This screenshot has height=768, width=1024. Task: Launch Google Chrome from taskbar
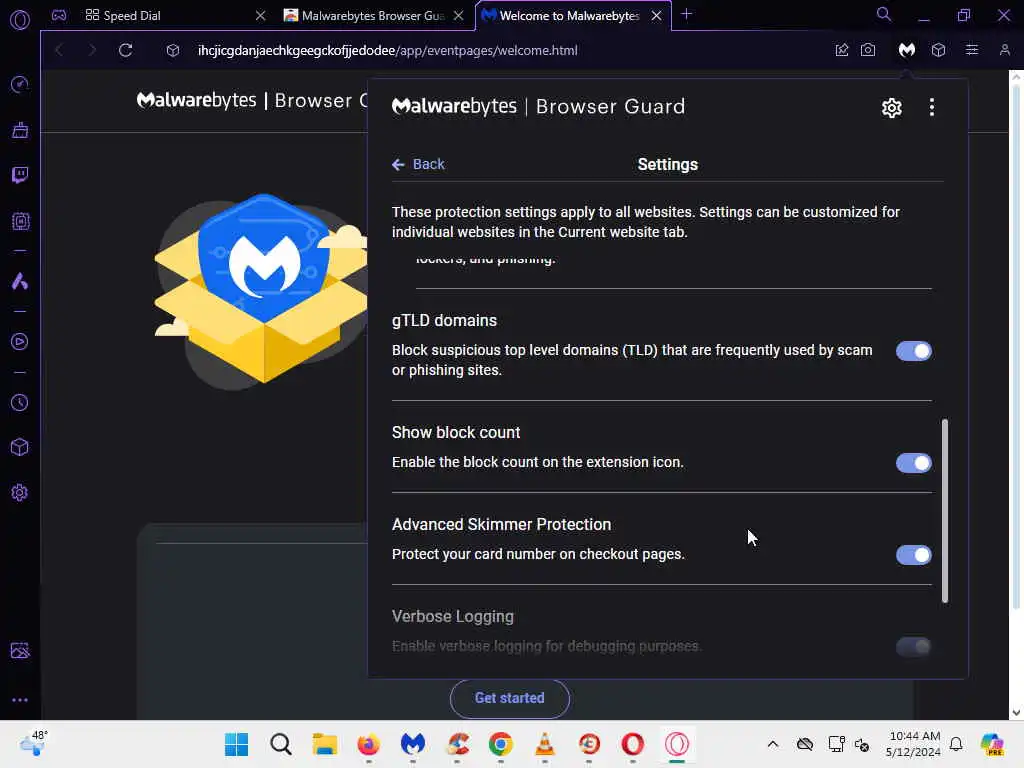(x=501, y=744)
